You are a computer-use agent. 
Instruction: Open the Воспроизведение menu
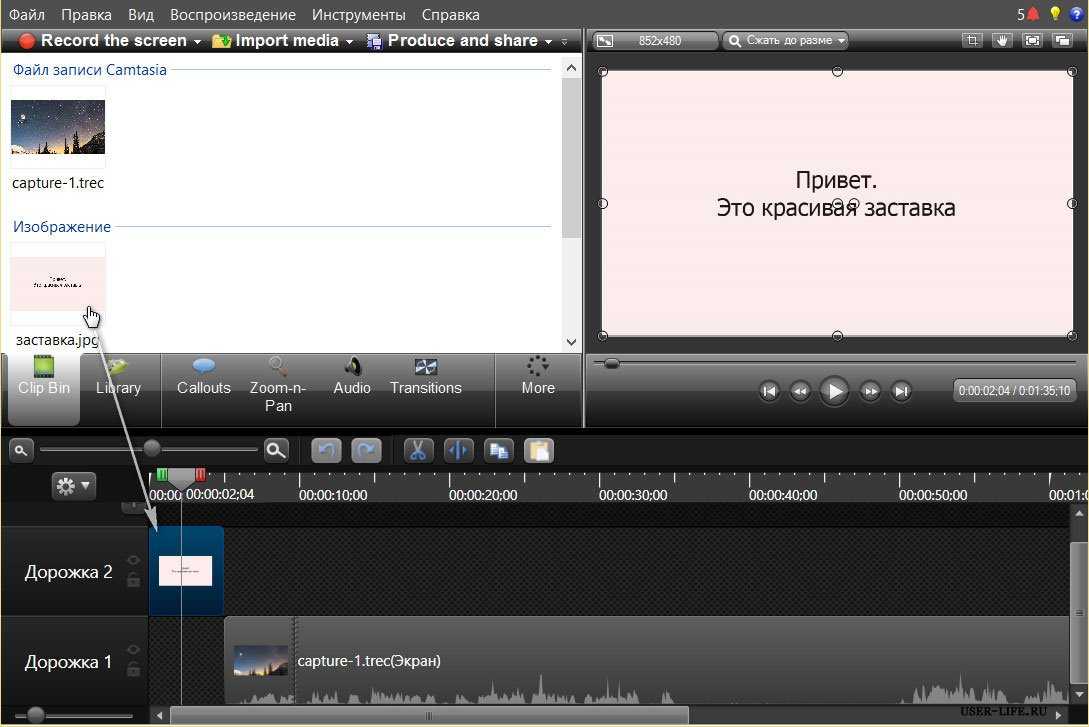pos(232,15)
